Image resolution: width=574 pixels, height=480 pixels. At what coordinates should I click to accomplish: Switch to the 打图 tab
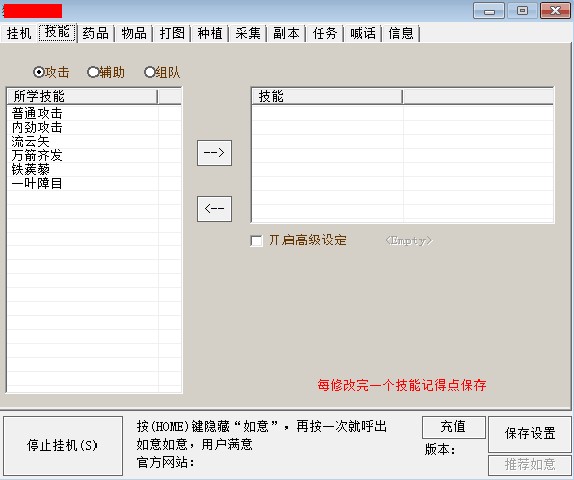pyautogui.click(x=172, y=33)
